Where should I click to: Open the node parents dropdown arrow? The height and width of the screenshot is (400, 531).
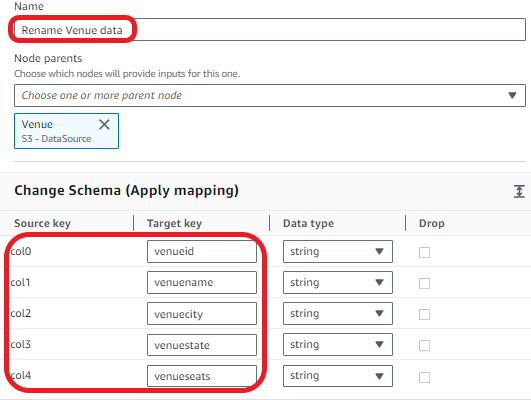click(512, 96)
